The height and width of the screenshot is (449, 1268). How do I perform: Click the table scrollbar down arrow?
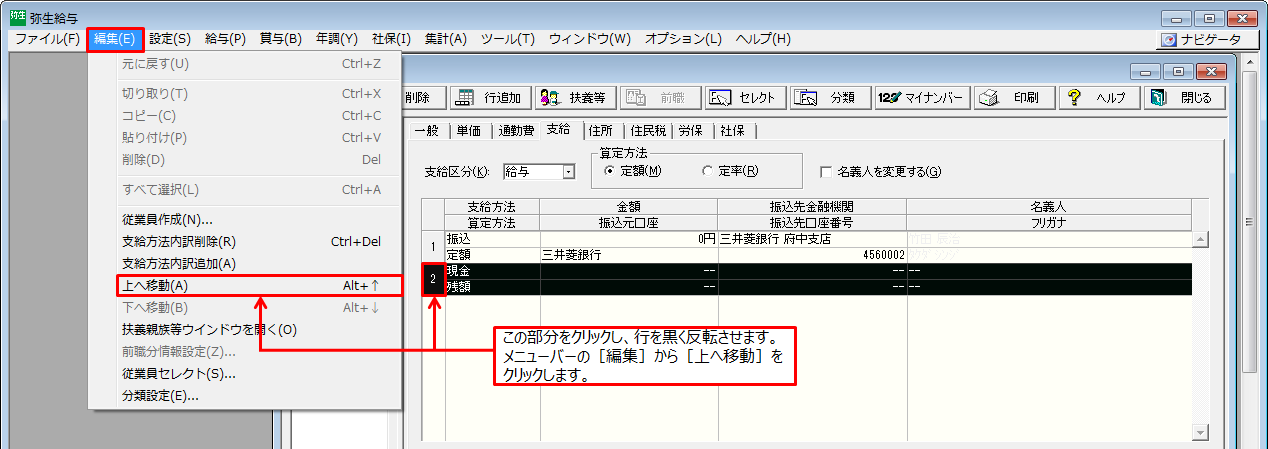(x=1201, y=431)
